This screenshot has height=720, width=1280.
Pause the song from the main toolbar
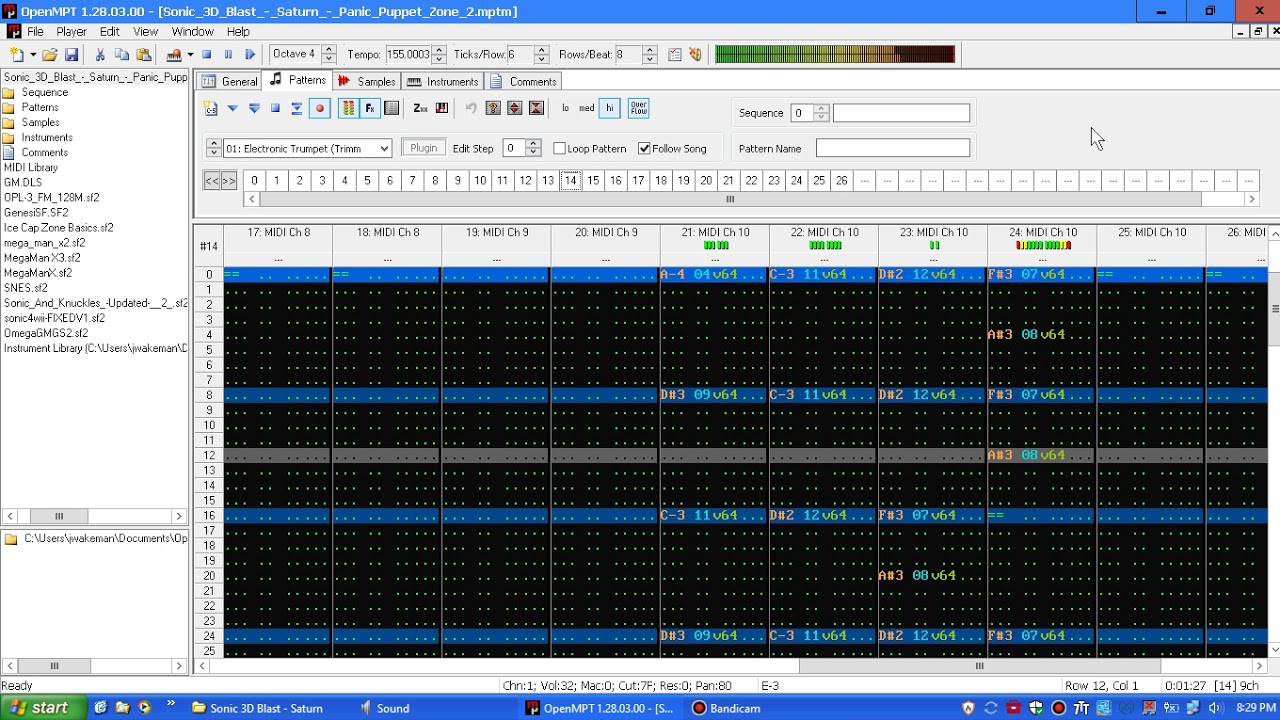(x=228, y=55)
